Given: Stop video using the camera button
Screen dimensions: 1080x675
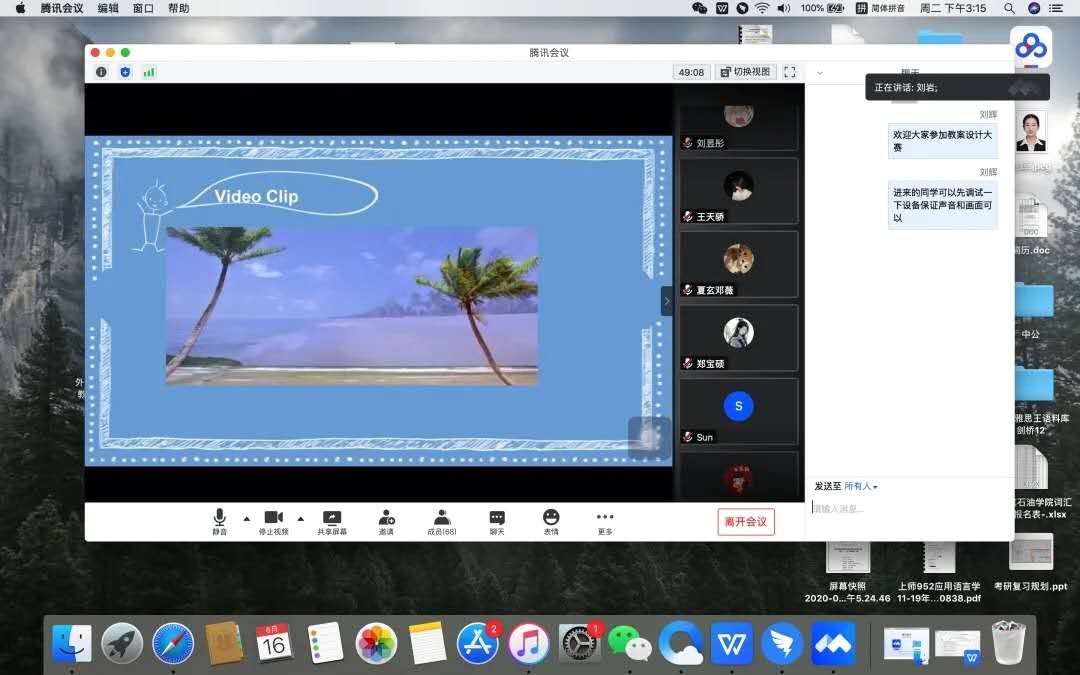Looking at the screenshot, I should (x=273, y=521).
